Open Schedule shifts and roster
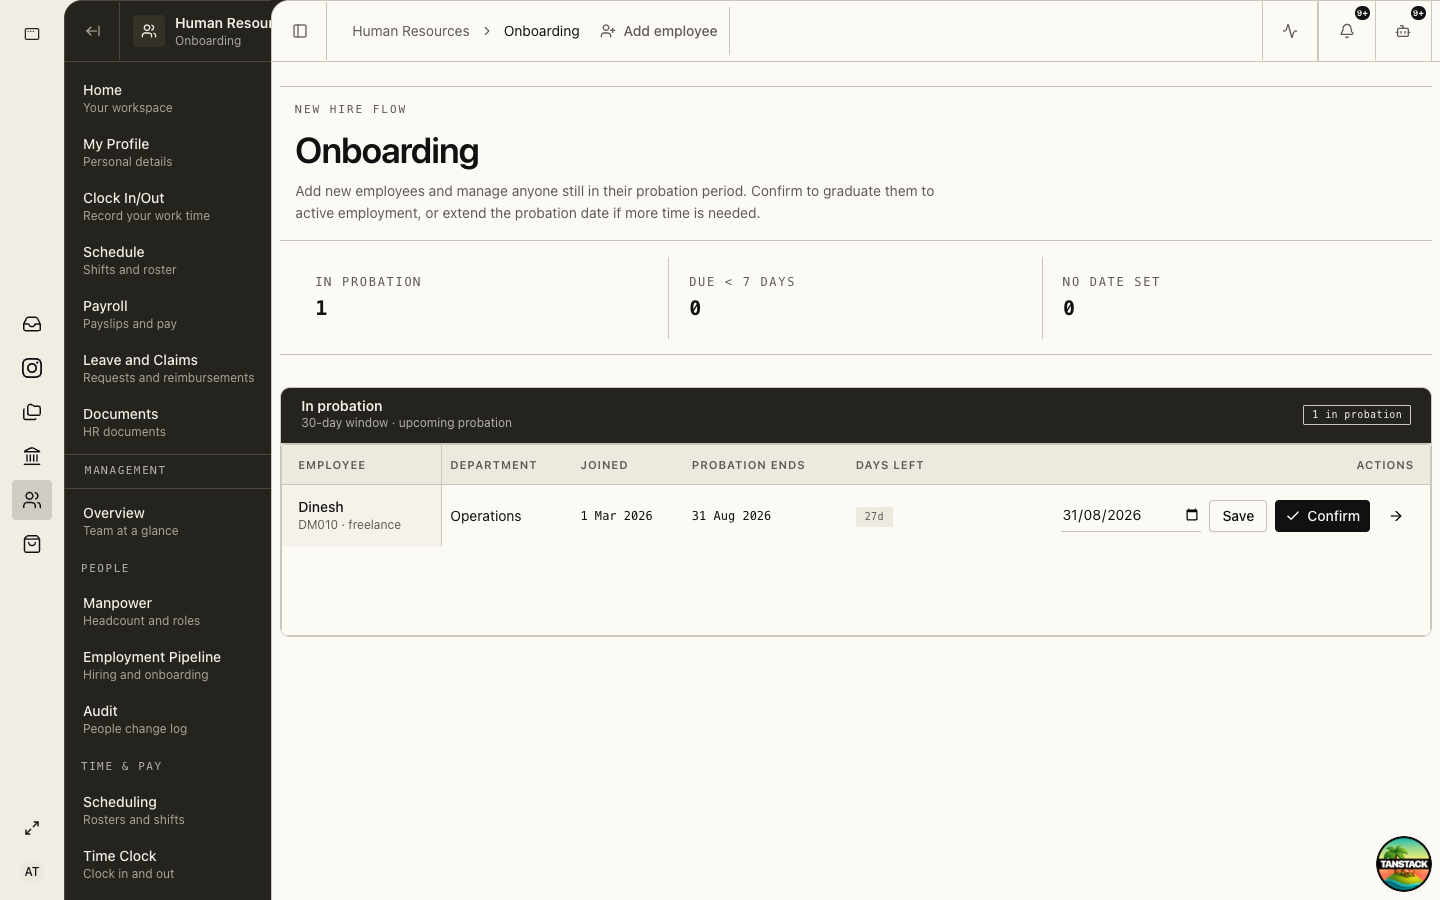 click(168, 260)
